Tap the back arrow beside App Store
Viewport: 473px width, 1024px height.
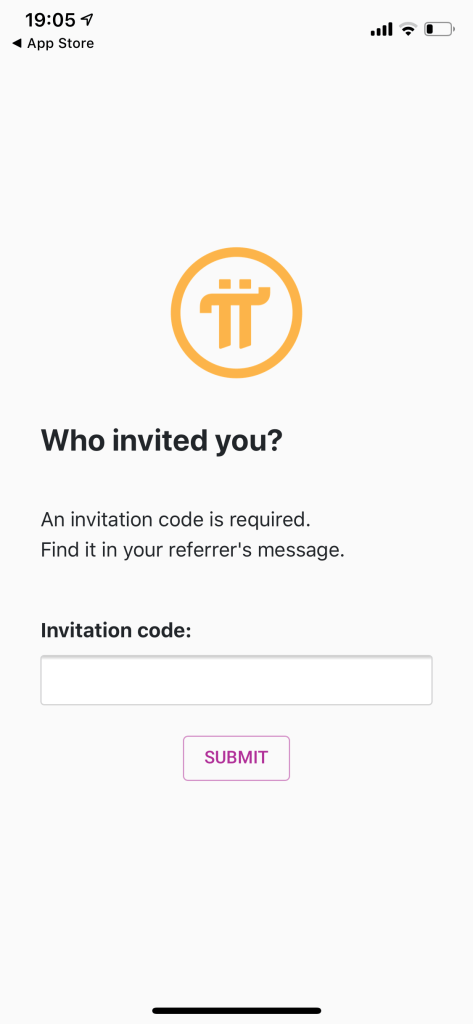pos(16,44)
